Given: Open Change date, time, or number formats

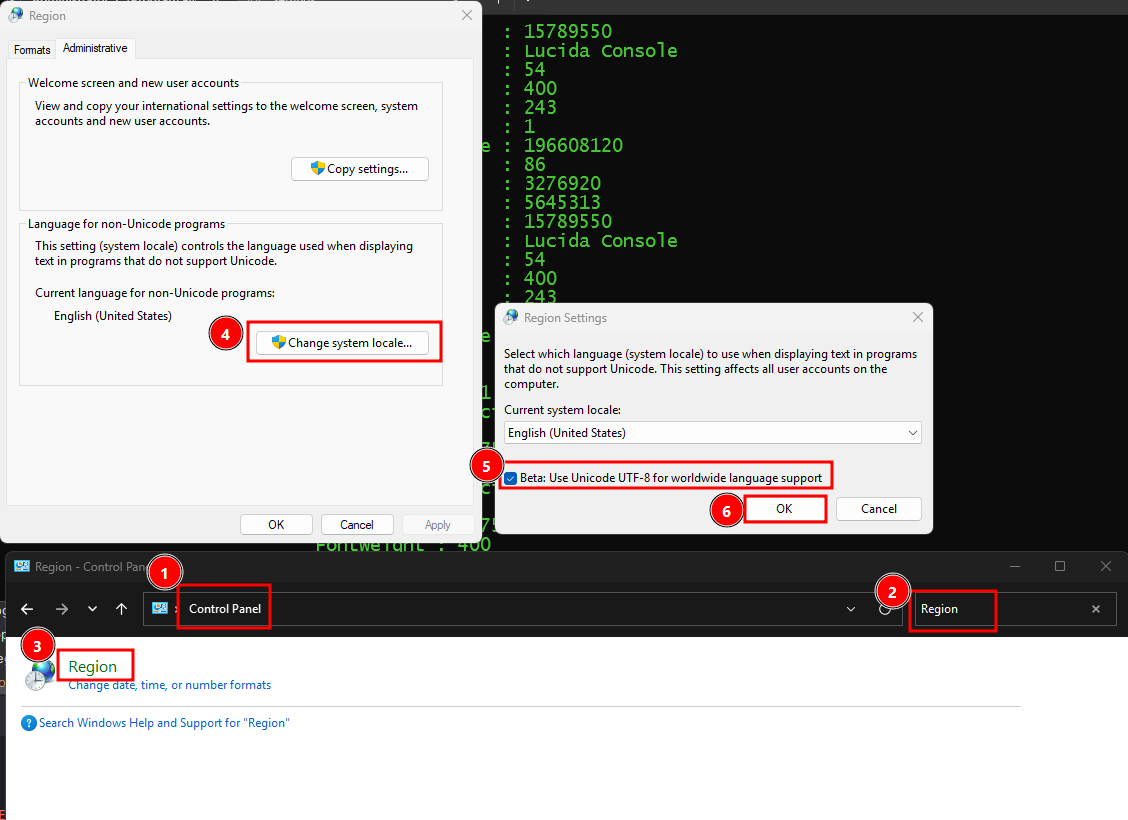Looking at the screenshot, I should [170, 685].
